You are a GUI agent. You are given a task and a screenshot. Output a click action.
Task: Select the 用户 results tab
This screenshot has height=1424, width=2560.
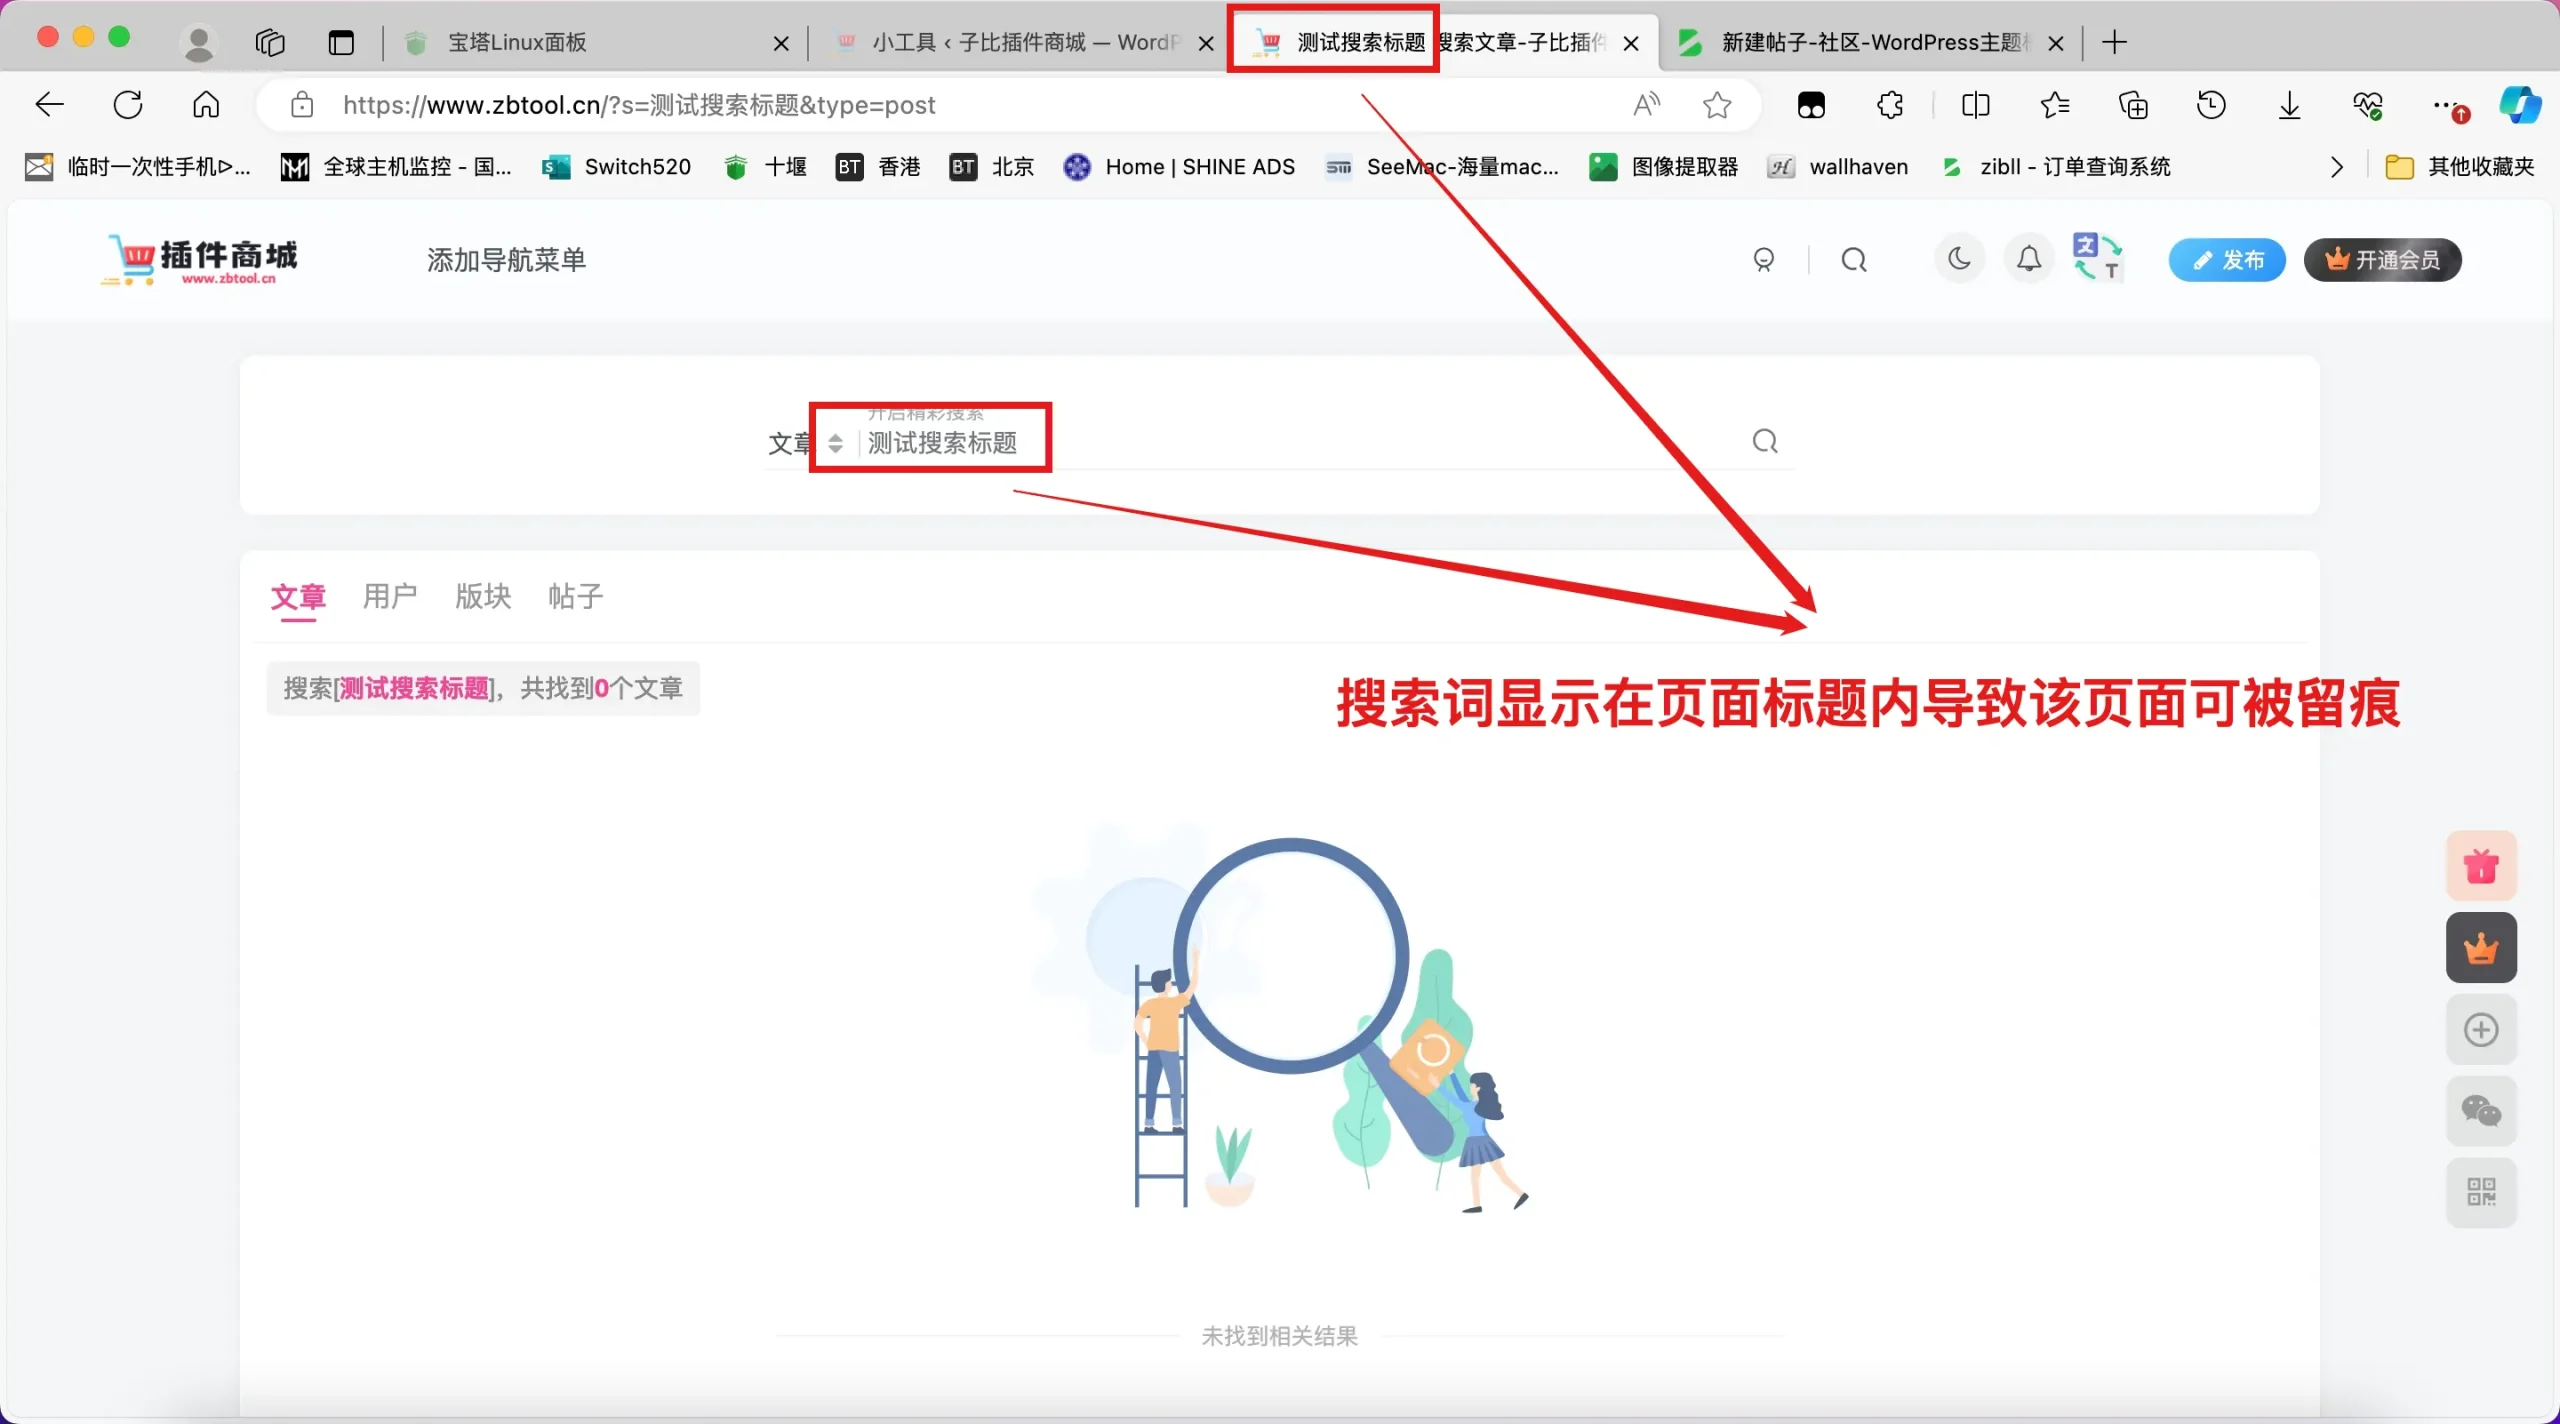390,597
